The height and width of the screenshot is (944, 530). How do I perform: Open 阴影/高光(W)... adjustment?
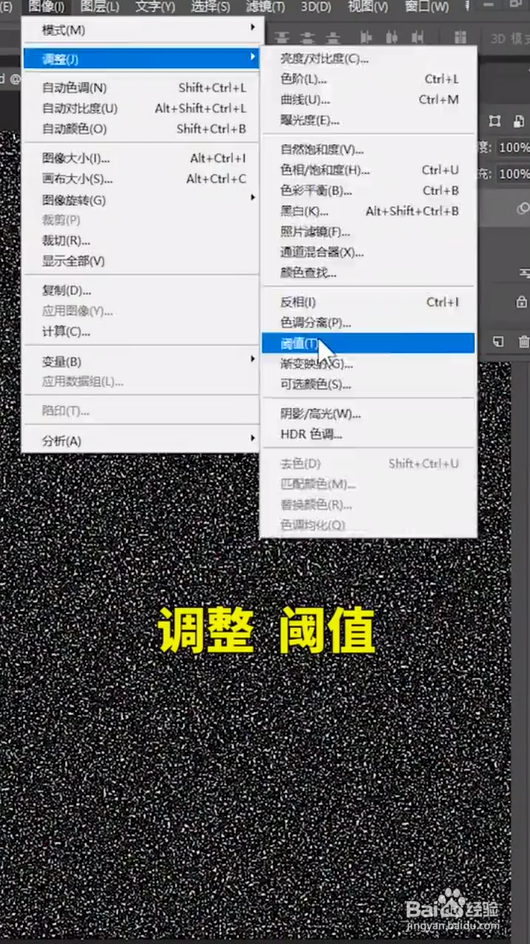tap(368, 414)
